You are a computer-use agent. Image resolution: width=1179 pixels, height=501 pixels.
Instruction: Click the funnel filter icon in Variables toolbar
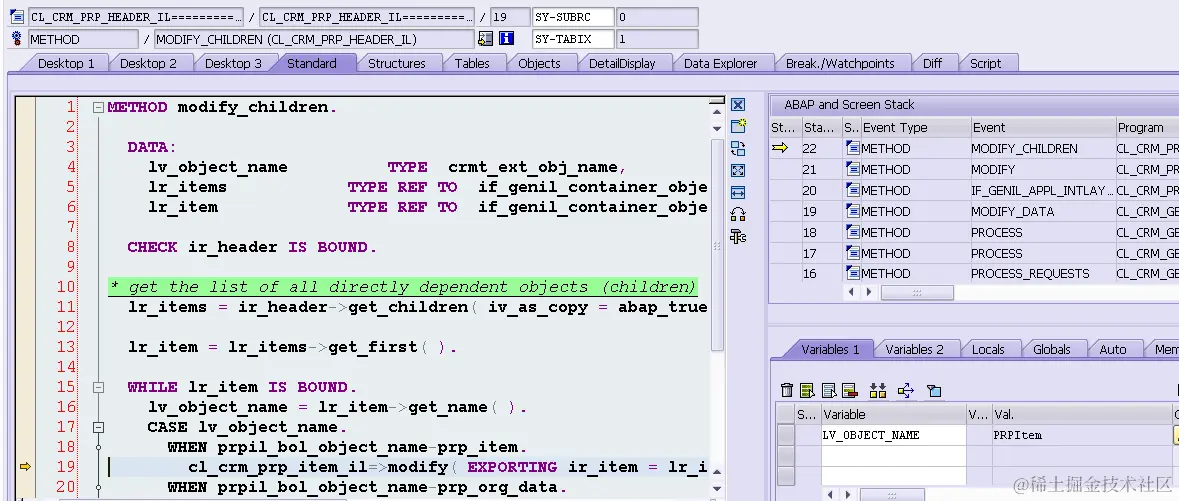pyautogui.click(x=933, y=390)
